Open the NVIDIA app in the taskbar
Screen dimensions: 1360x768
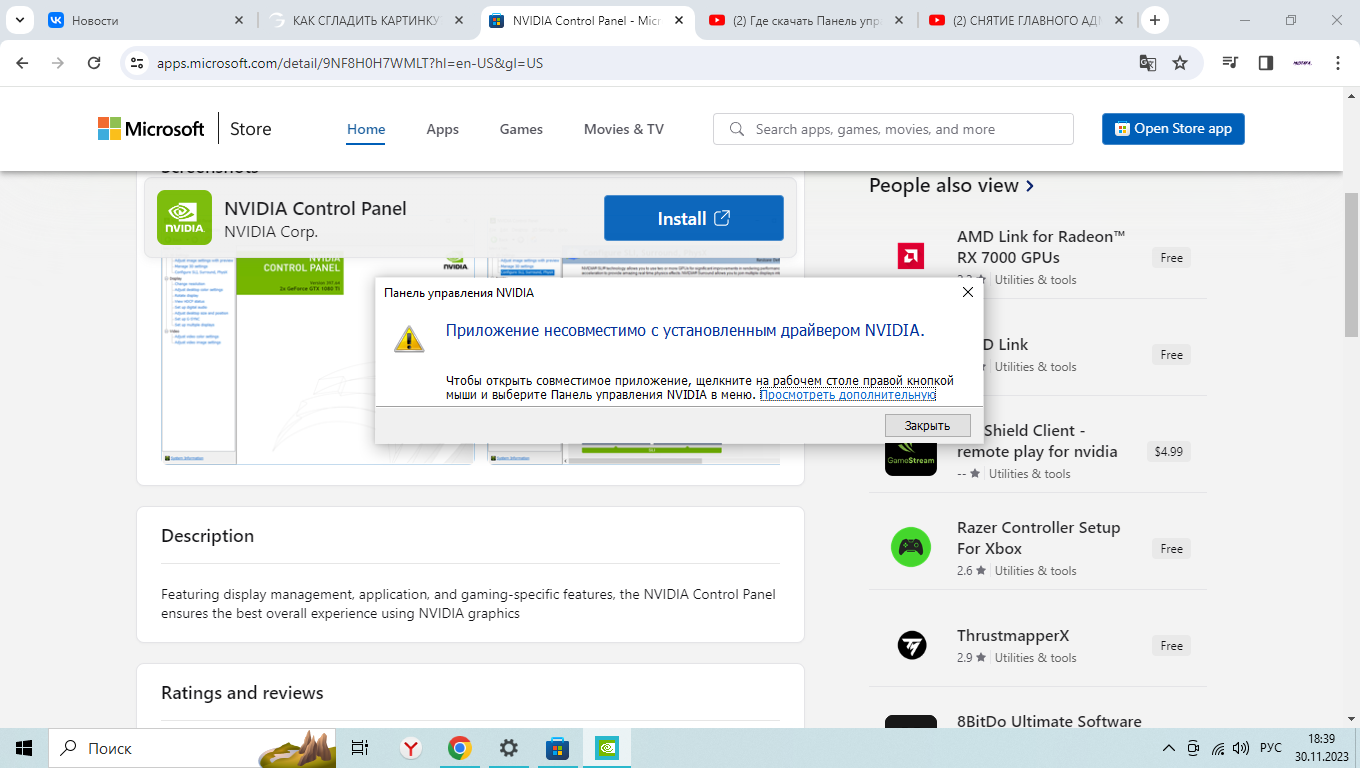point(606,748)
